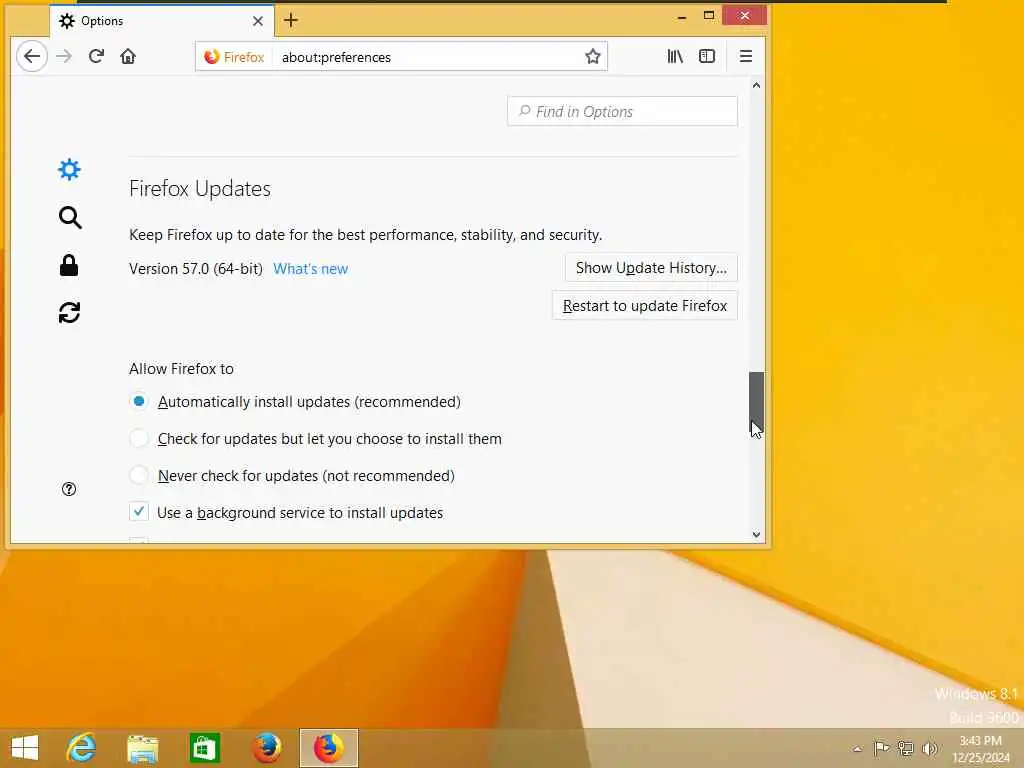1024x768 pixels.
Task: Open the Search preferences magnifier icon
Action: (69, 217)
